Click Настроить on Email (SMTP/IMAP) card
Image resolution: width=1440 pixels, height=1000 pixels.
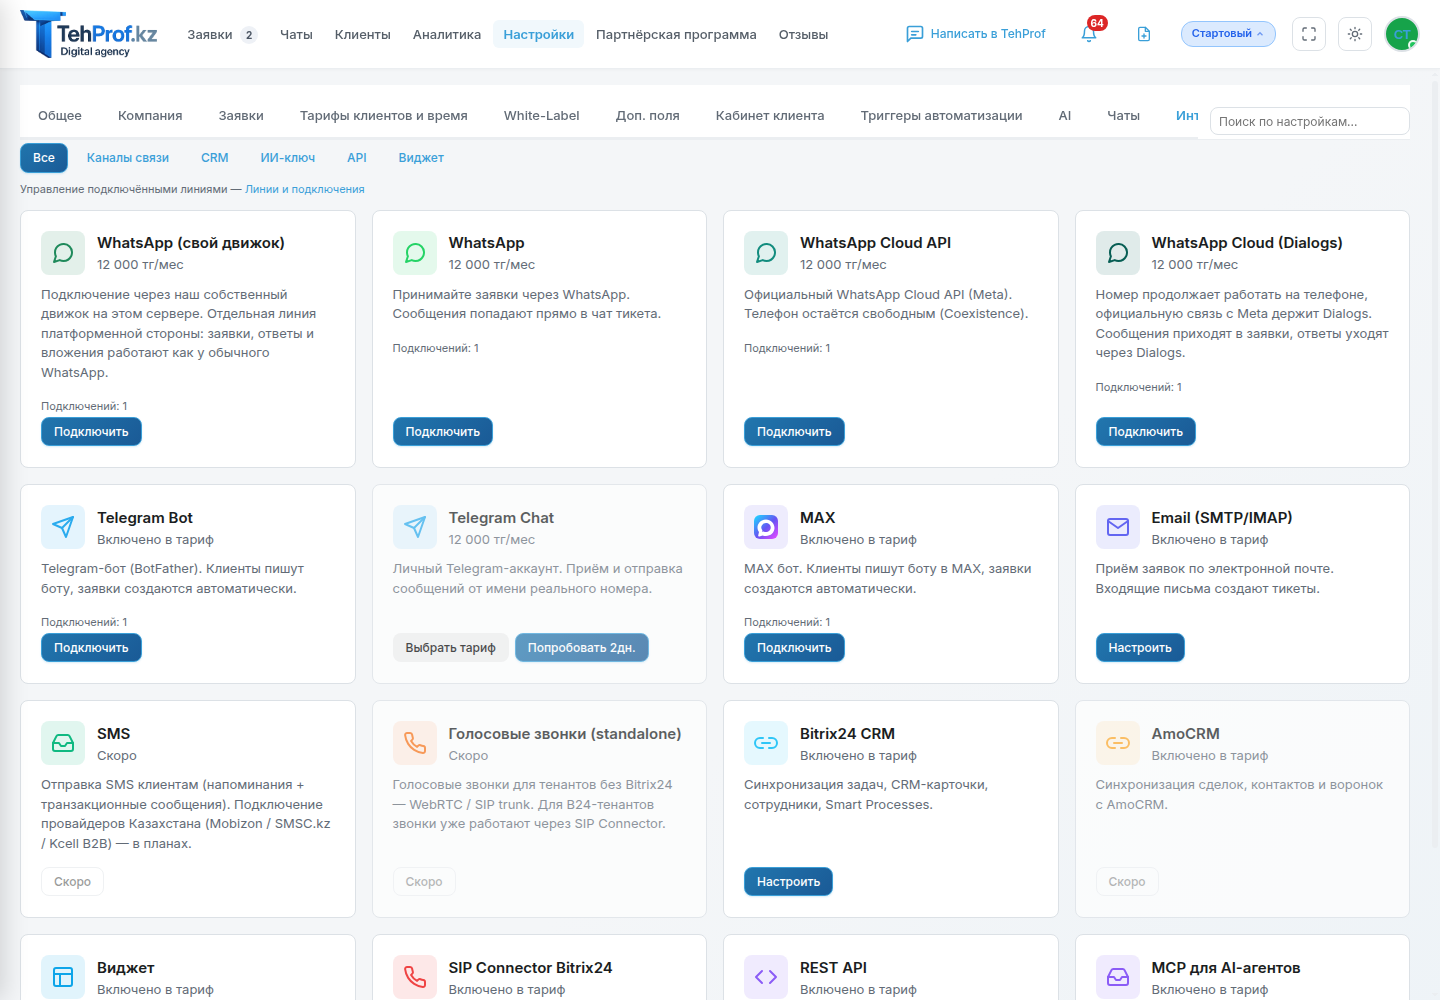[x=1140, y=648]
